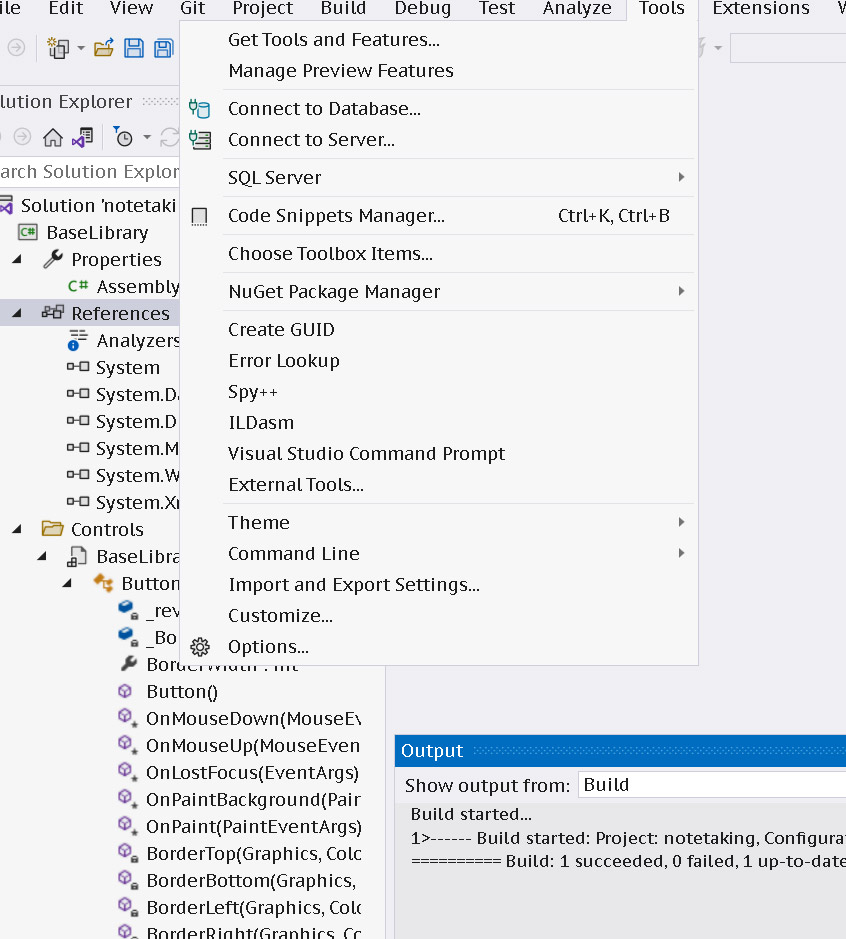Image resolution: width=846 pixels, height=939 pixels.
Task: Open the Debug menu
Action: (x=423, y=8)
